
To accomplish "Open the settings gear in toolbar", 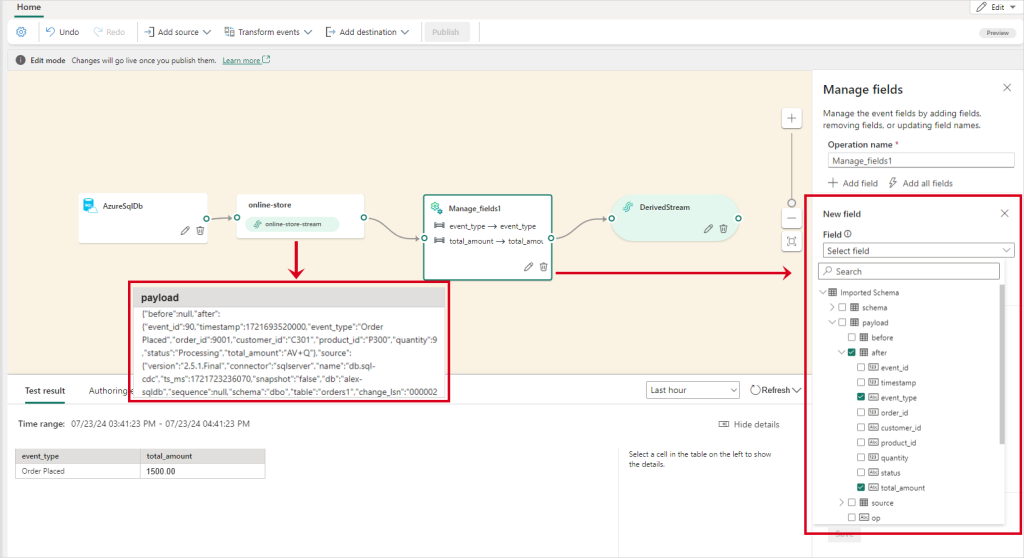I will click(x=21, y=32).
